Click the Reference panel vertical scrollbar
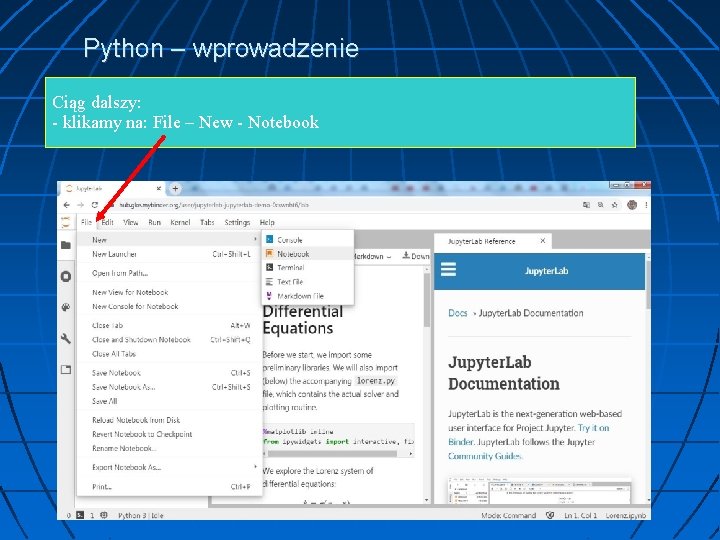 point(648,286)
